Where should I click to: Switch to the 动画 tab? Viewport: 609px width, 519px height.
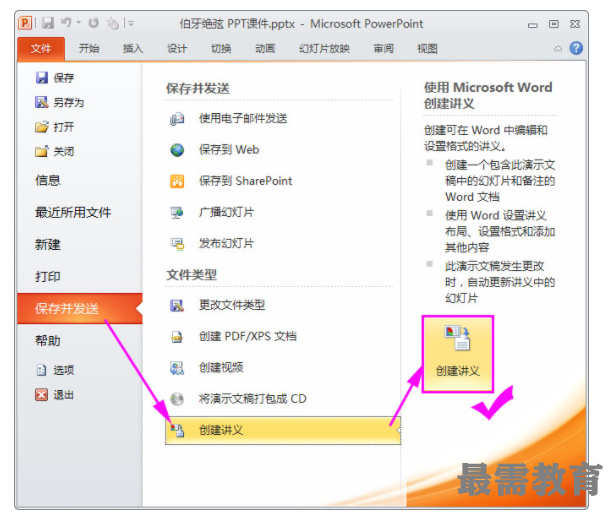click(265, 49)
